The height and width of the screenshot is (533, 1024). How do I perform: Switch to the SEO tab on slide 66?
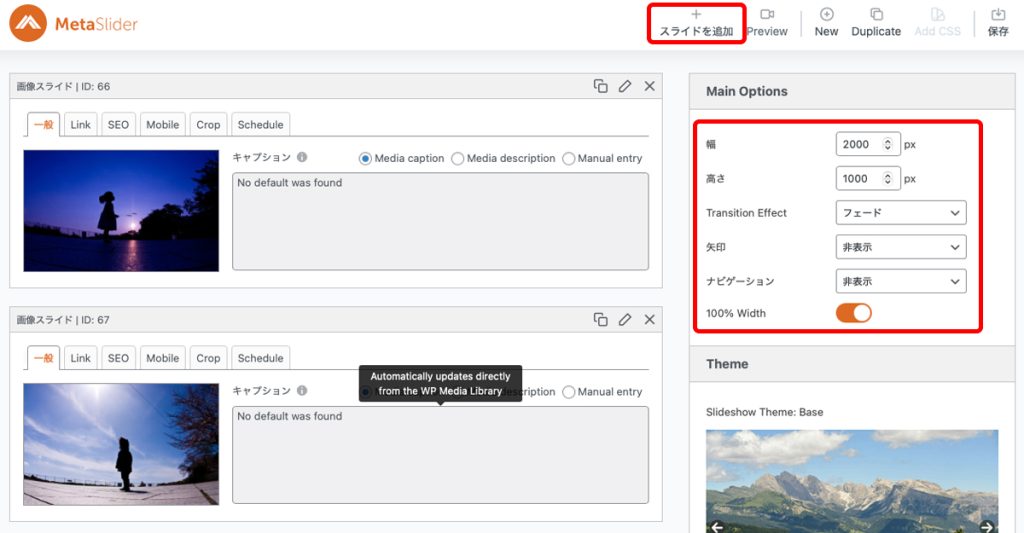pos(118,125)
